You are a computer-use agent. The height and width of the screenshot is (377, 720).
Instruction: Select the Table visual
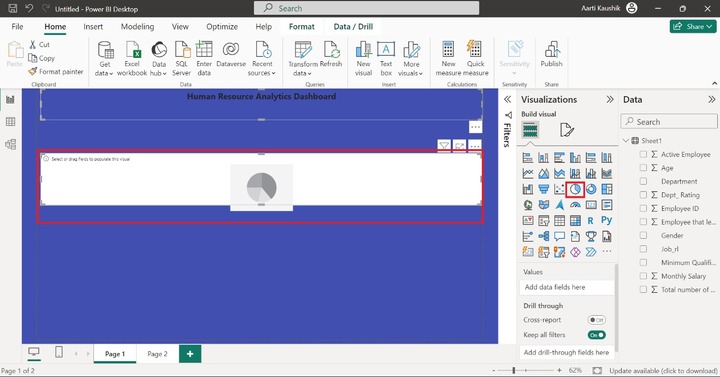point(559,221)
